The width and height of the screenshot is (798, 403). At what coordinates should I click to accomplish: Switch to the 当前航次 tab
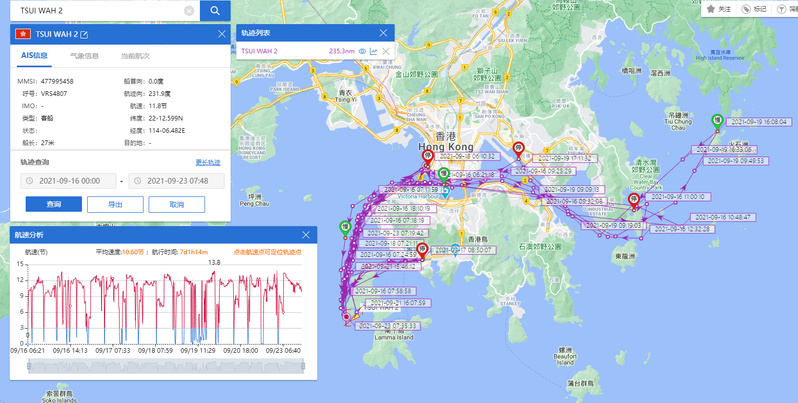(x=135, y=56)
